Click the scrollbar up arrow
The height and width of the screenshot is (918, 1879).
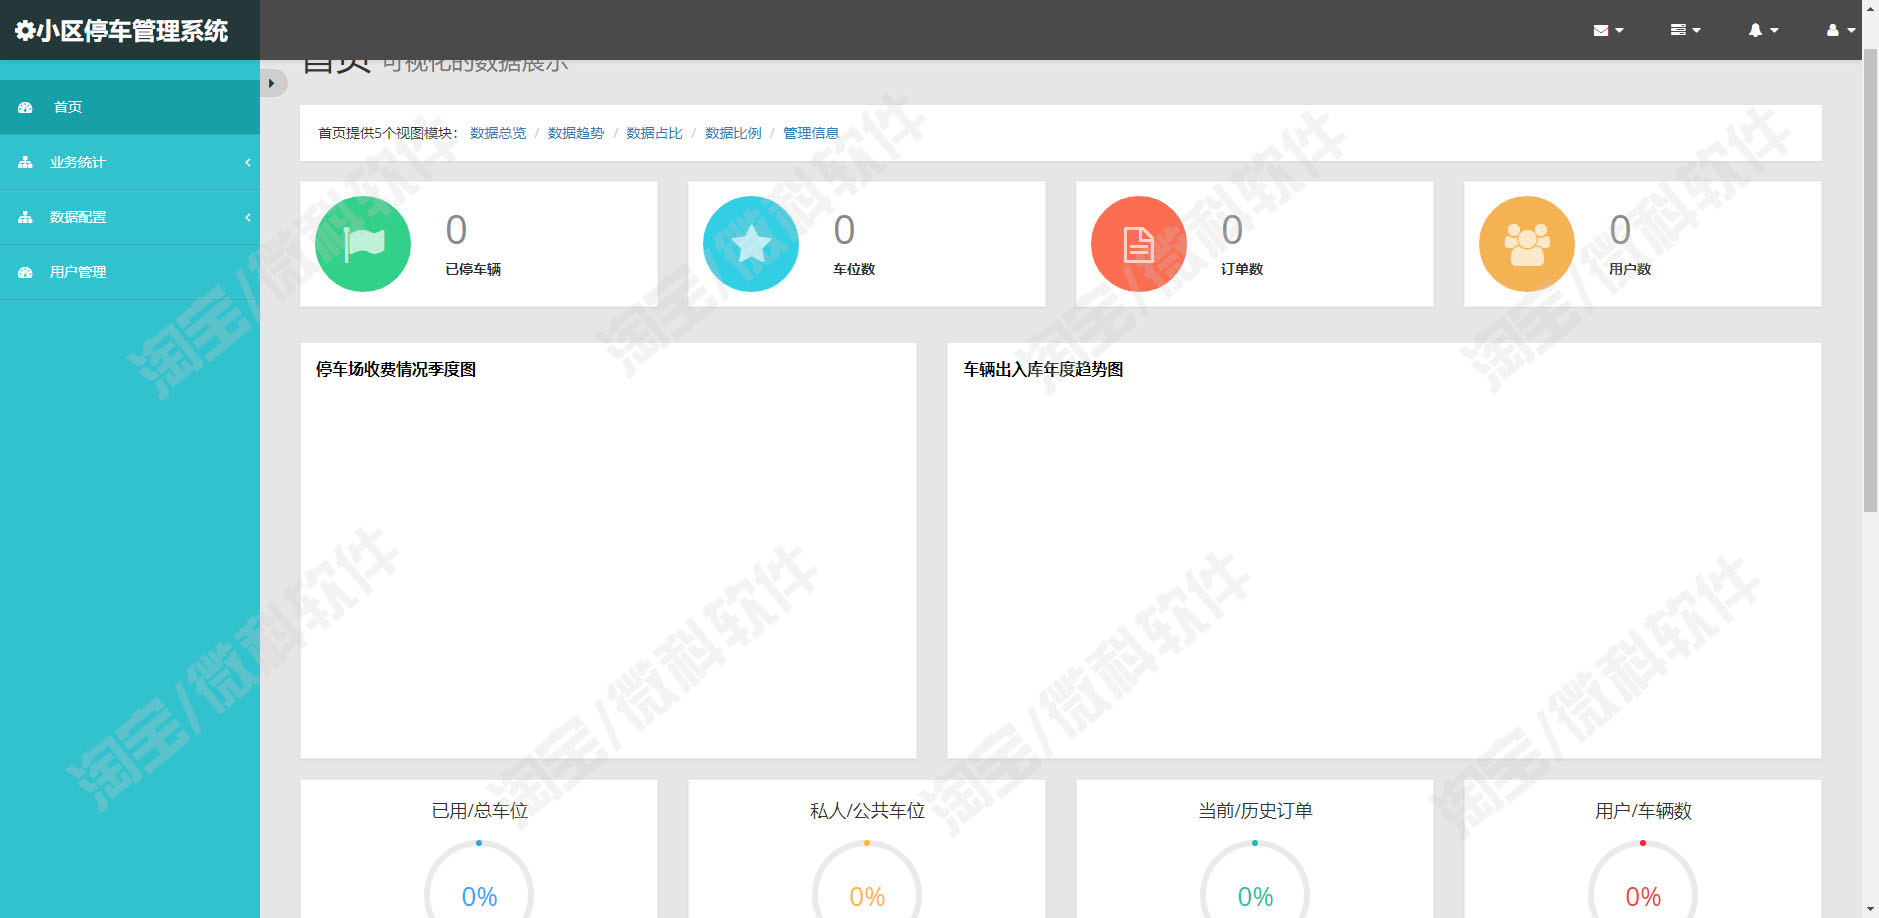(1870, 8)
